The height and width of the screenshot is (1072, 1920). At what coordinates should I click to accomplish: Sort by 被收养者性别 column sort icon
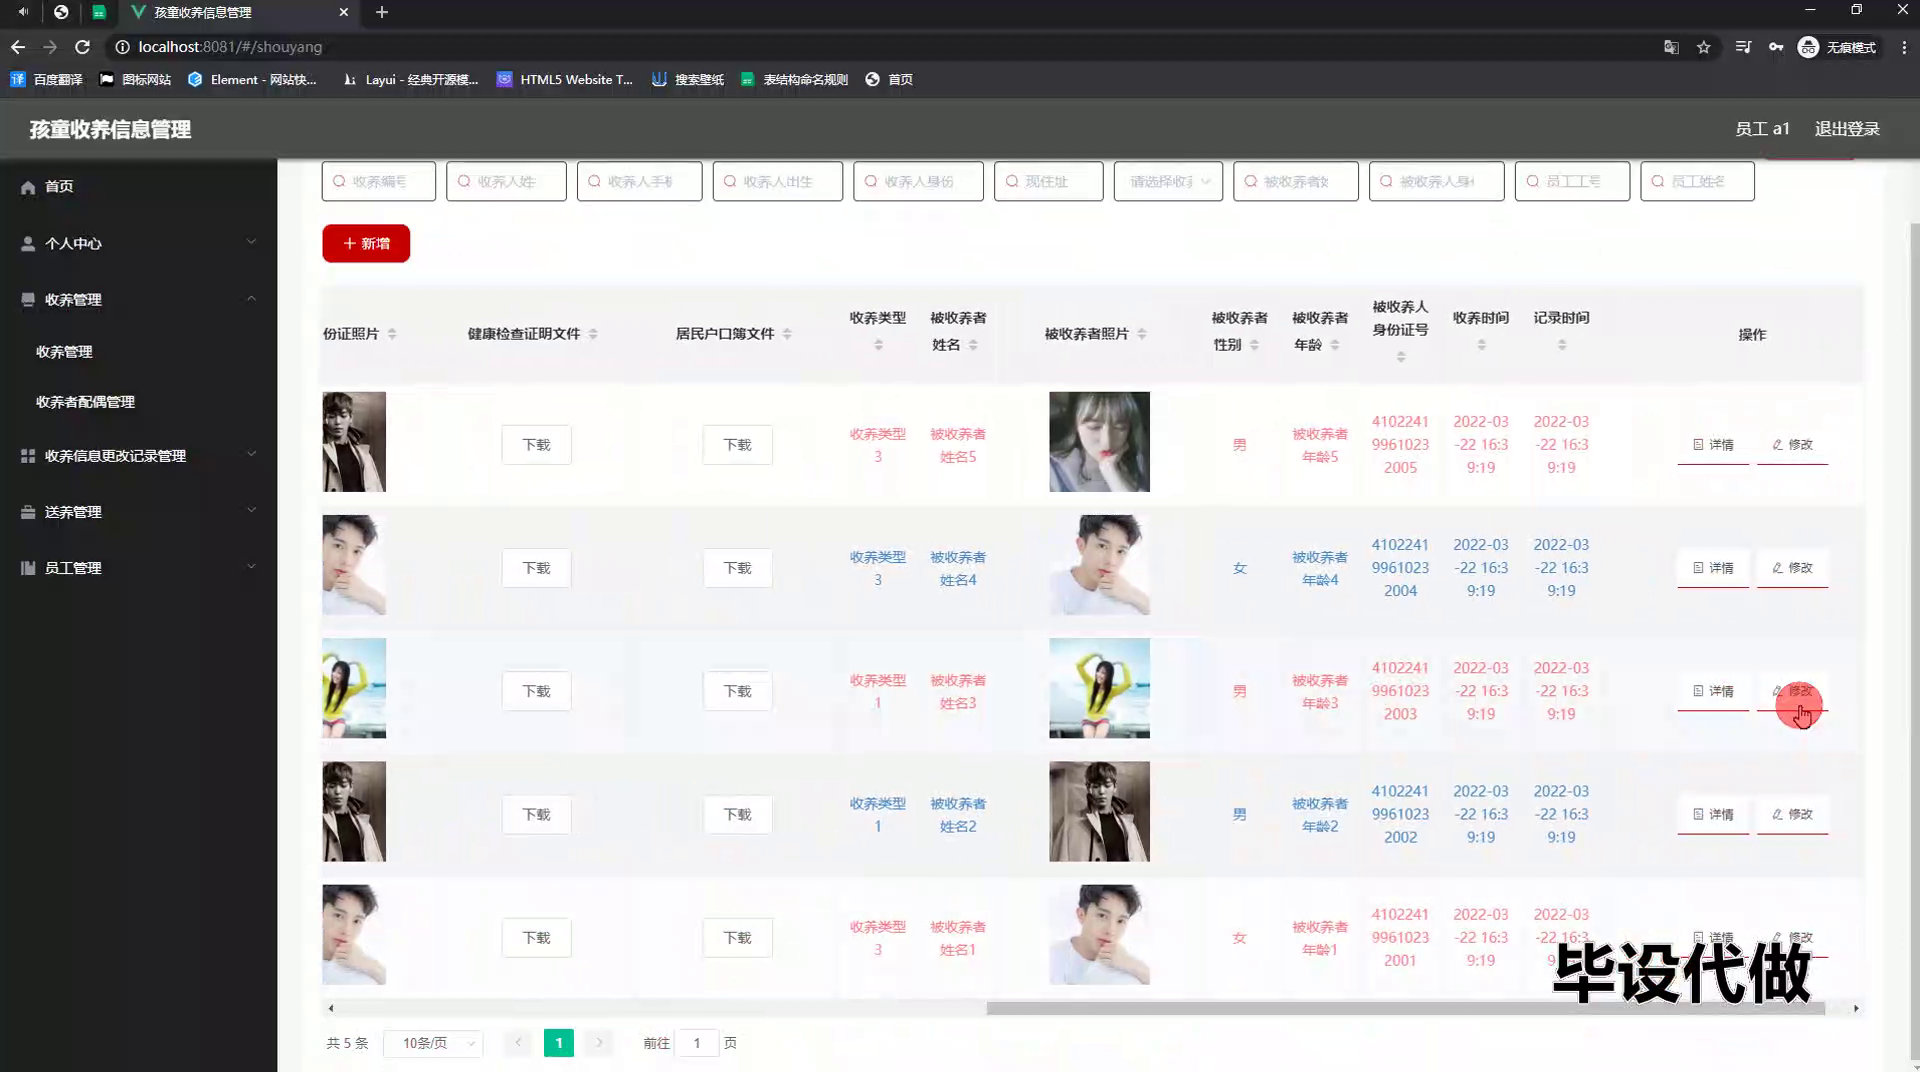(1254, 345)
